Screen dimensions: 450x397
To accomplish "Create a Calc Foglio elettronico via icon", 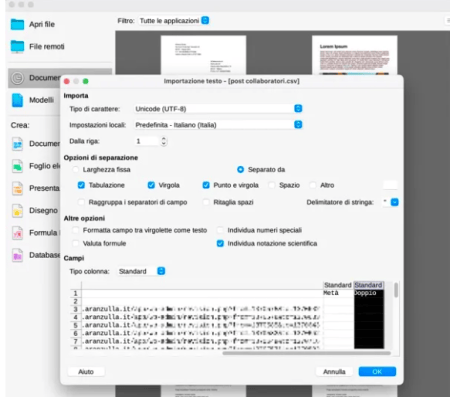I will [x=17, y=166].
